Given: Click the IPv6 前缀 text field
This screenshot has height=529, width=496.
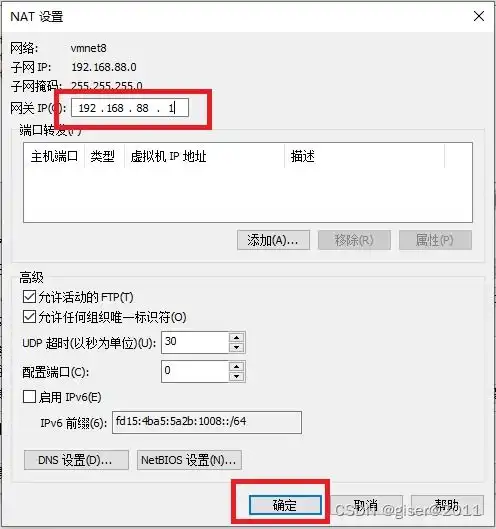Looking at the screenshot, I should click(x=207, y=422).
